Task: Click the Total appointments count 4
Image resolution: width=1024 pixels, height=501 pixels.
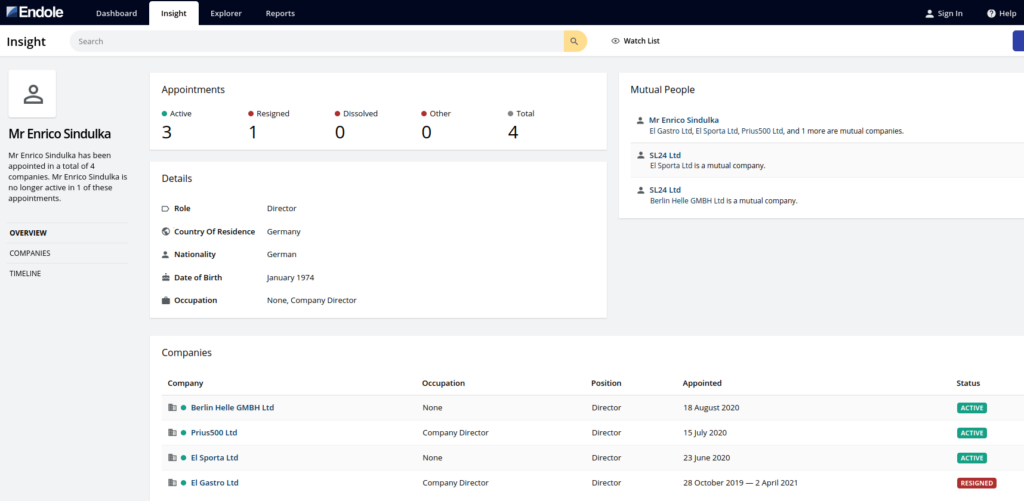Action: 513,133
